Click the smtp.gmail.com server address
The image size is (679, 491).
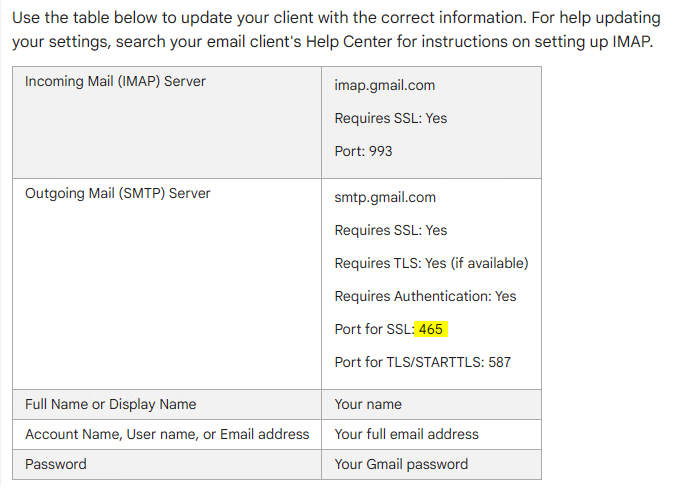[385, 197]
